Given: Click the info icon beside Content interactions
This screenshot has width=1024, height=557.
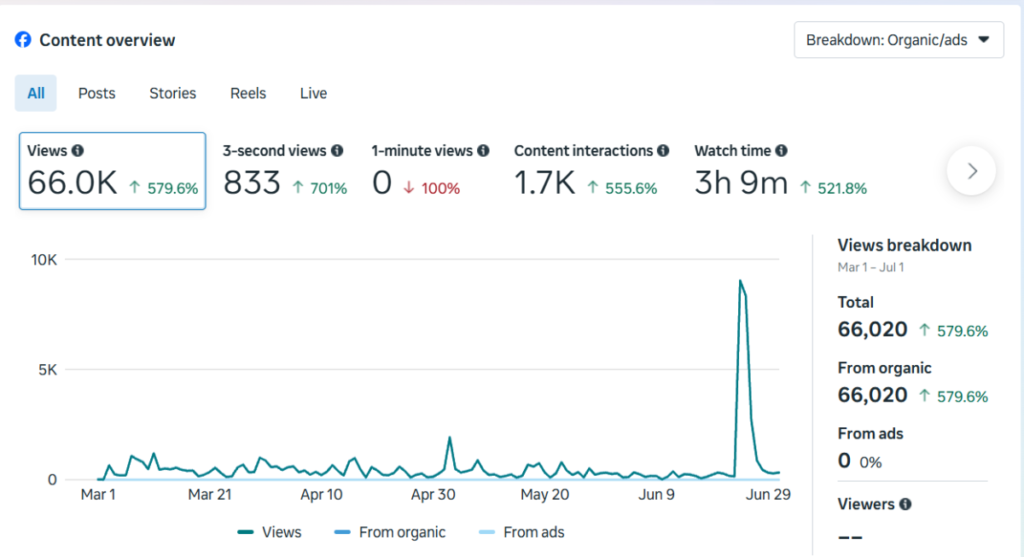Looking at the screenshot, I should click(663, 151).
